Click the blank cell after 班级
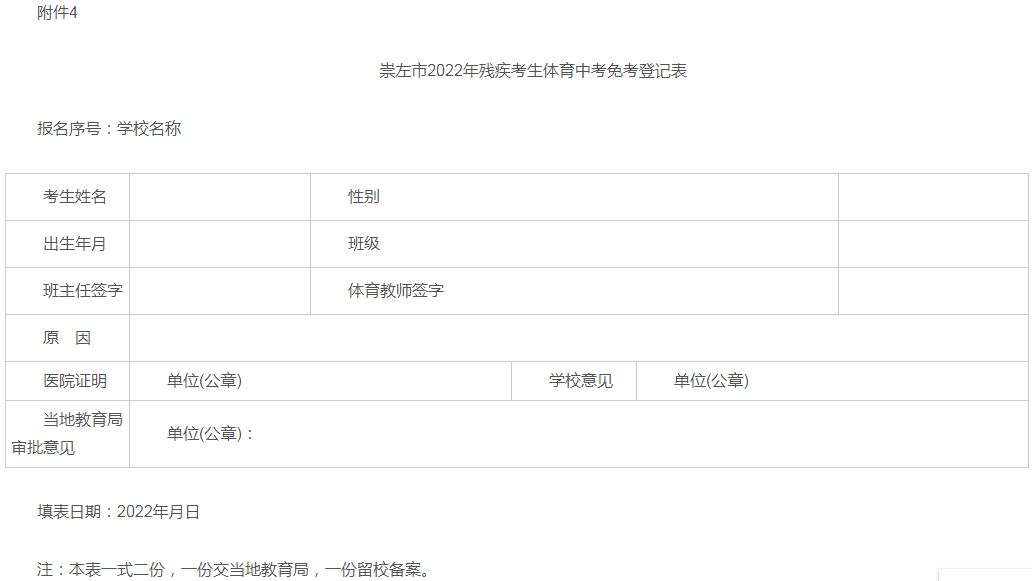Image resolution: width=1032 pixels, height=581 pixels. click(x=933, y=244)
